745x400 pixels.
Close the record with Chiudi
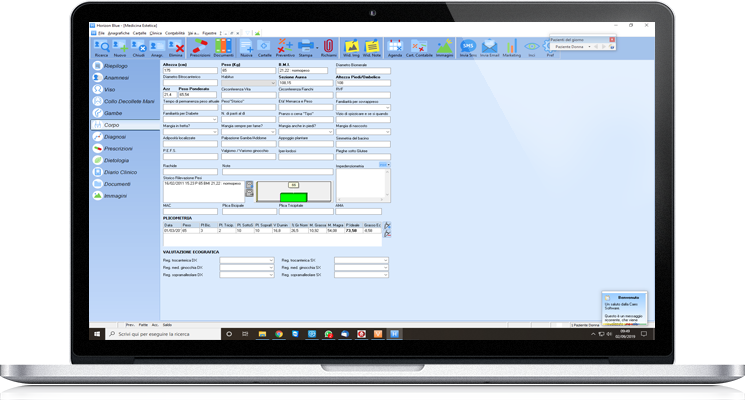pos(138,48)
